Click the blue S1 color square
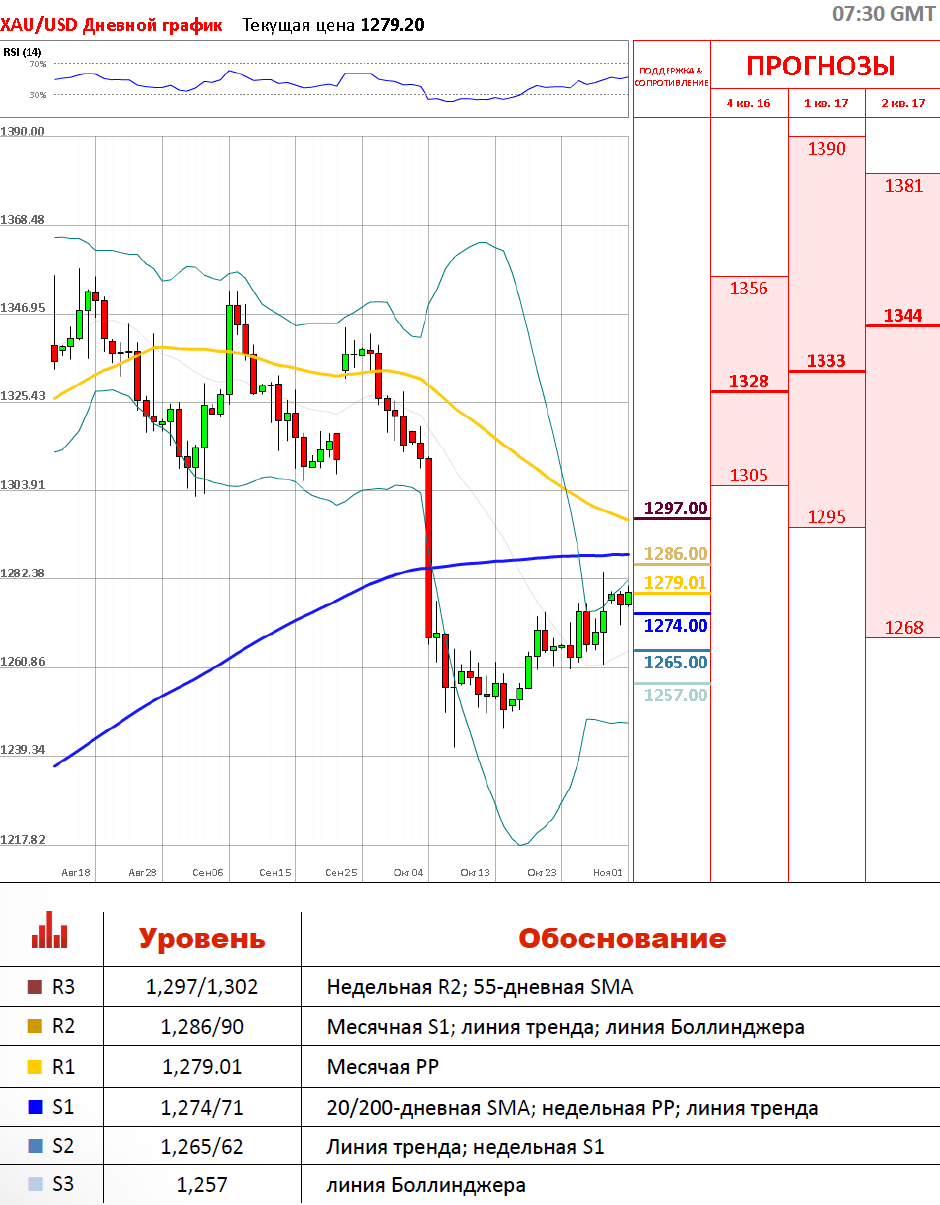940x1205 pixels. point(36,1108)
